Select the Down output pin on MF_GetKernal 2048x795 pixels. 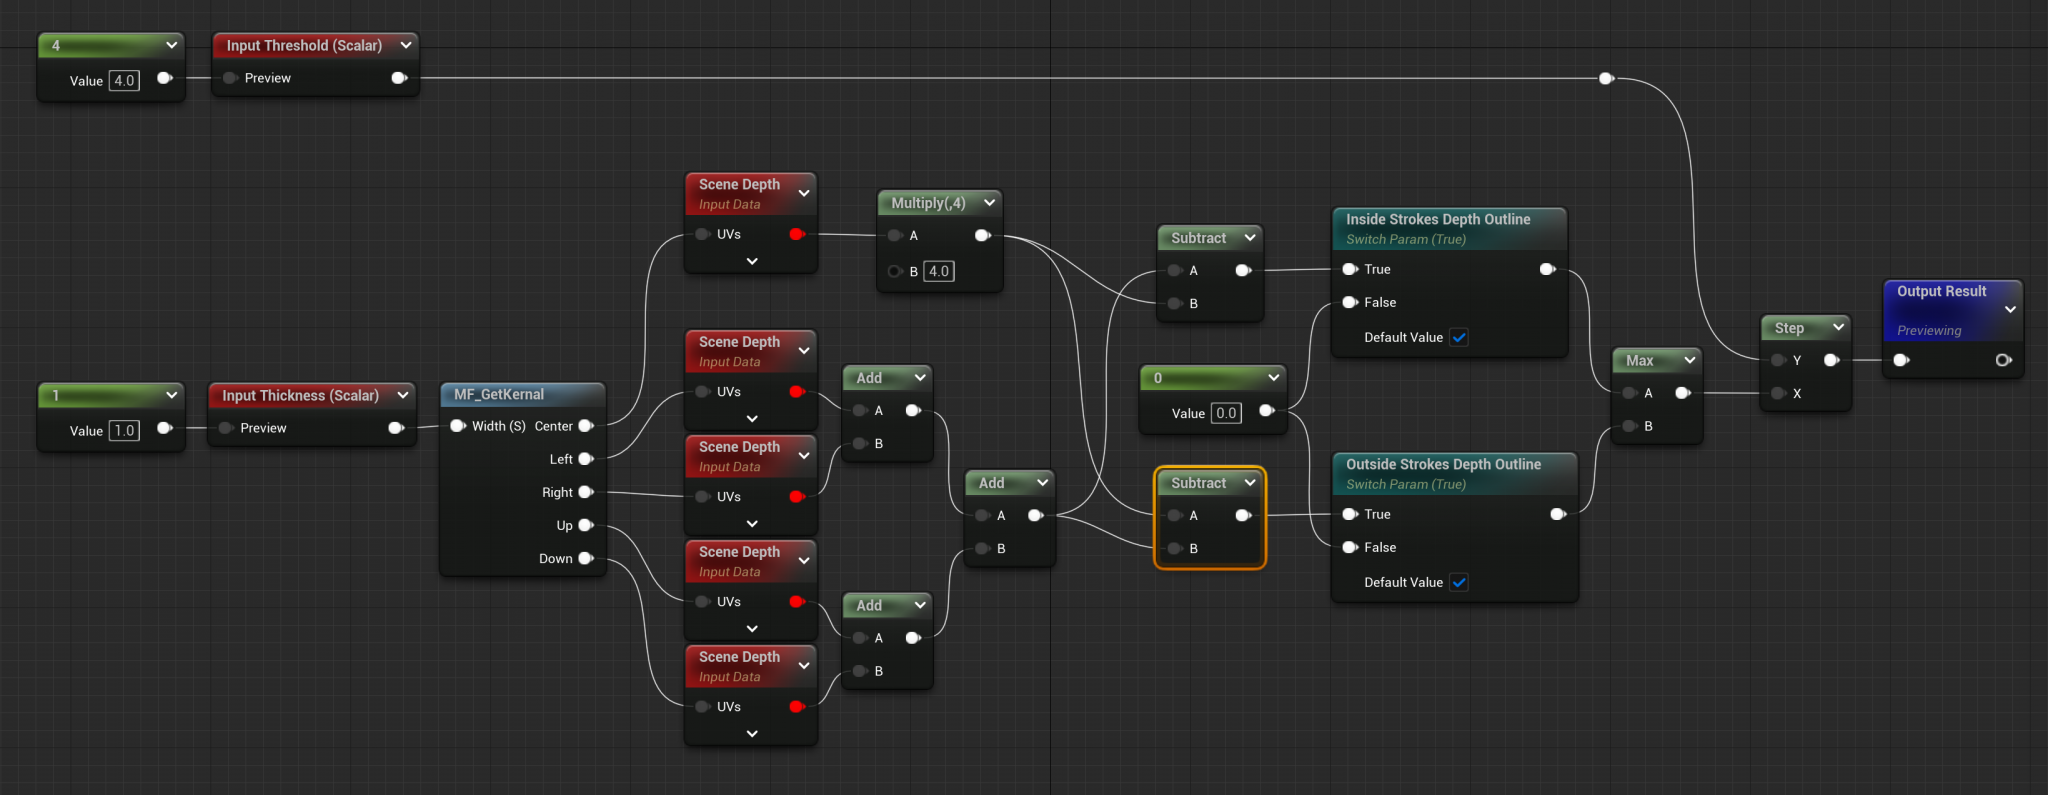click(x=586, y=558)
